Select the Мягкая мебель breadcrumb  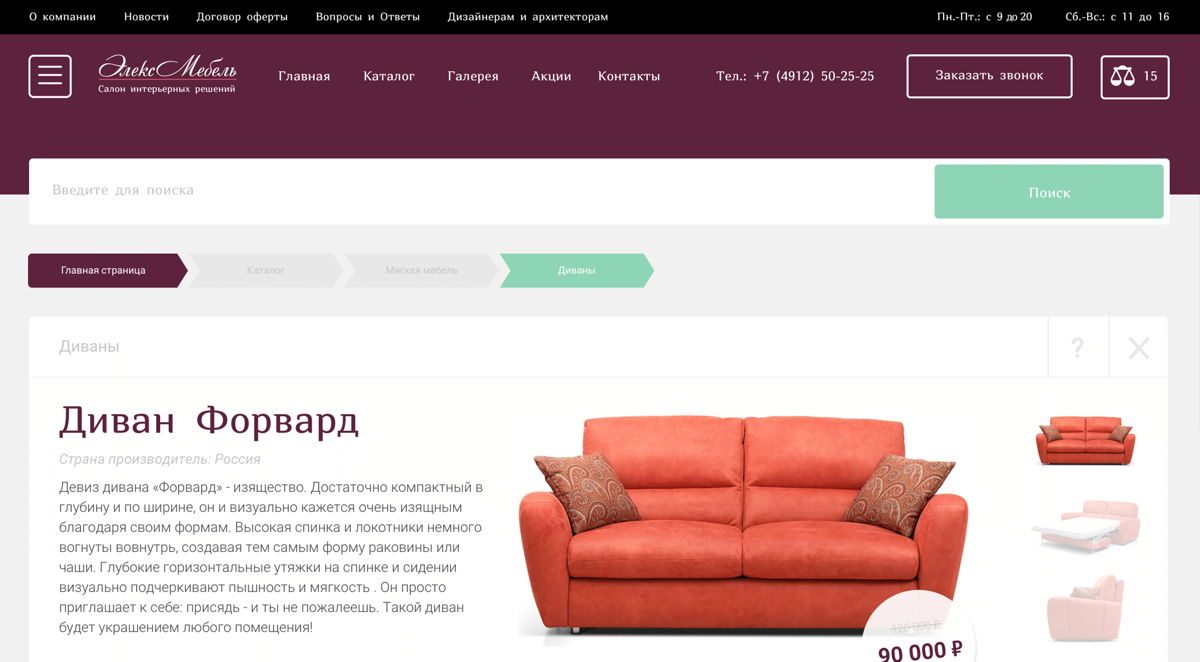pos(421,270)
